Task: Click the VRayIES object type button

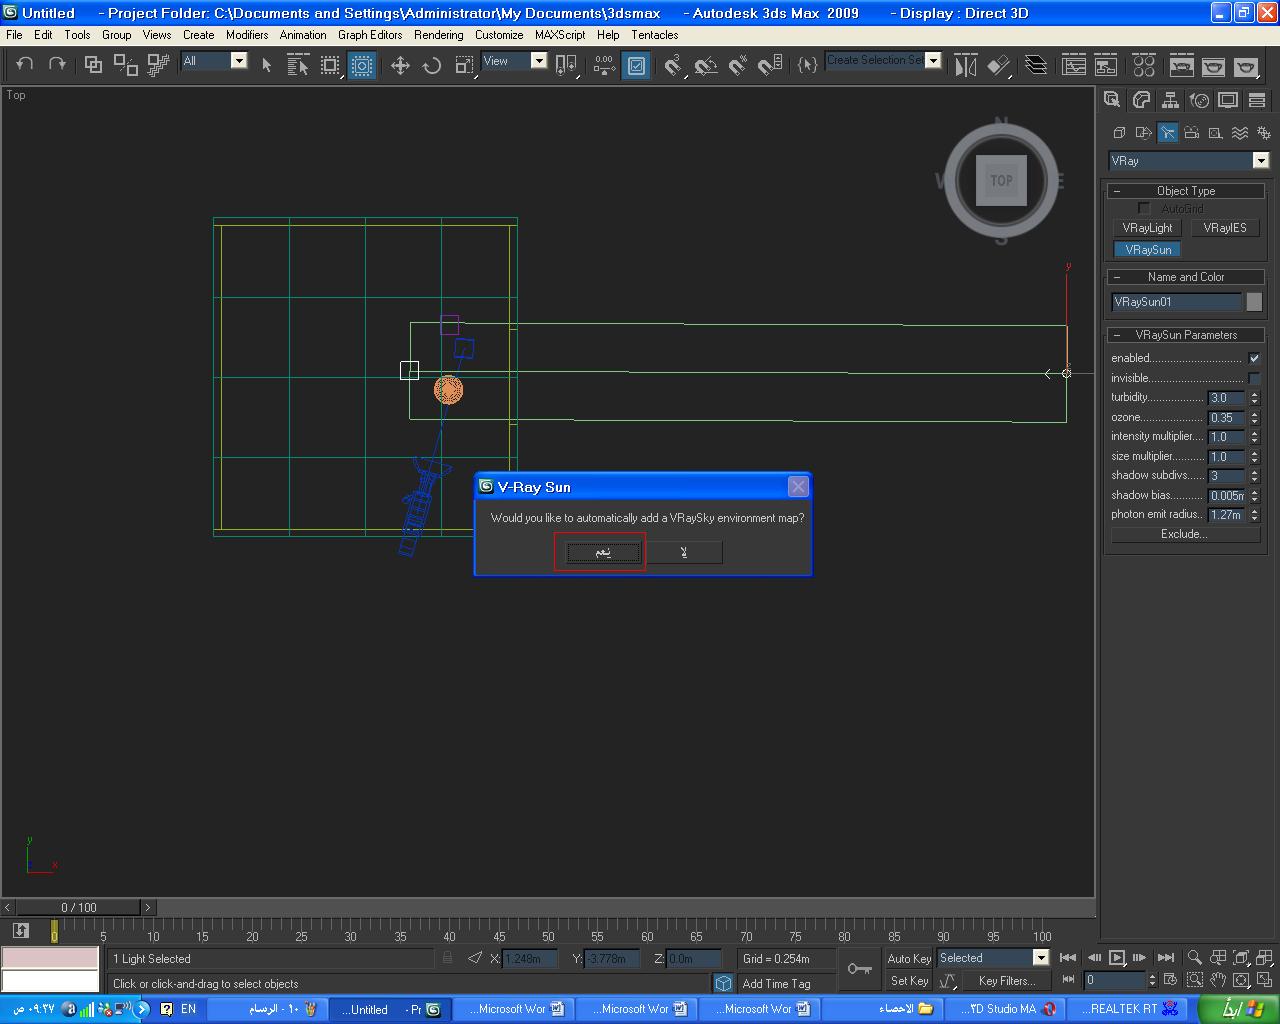Action: point(1225,228)
